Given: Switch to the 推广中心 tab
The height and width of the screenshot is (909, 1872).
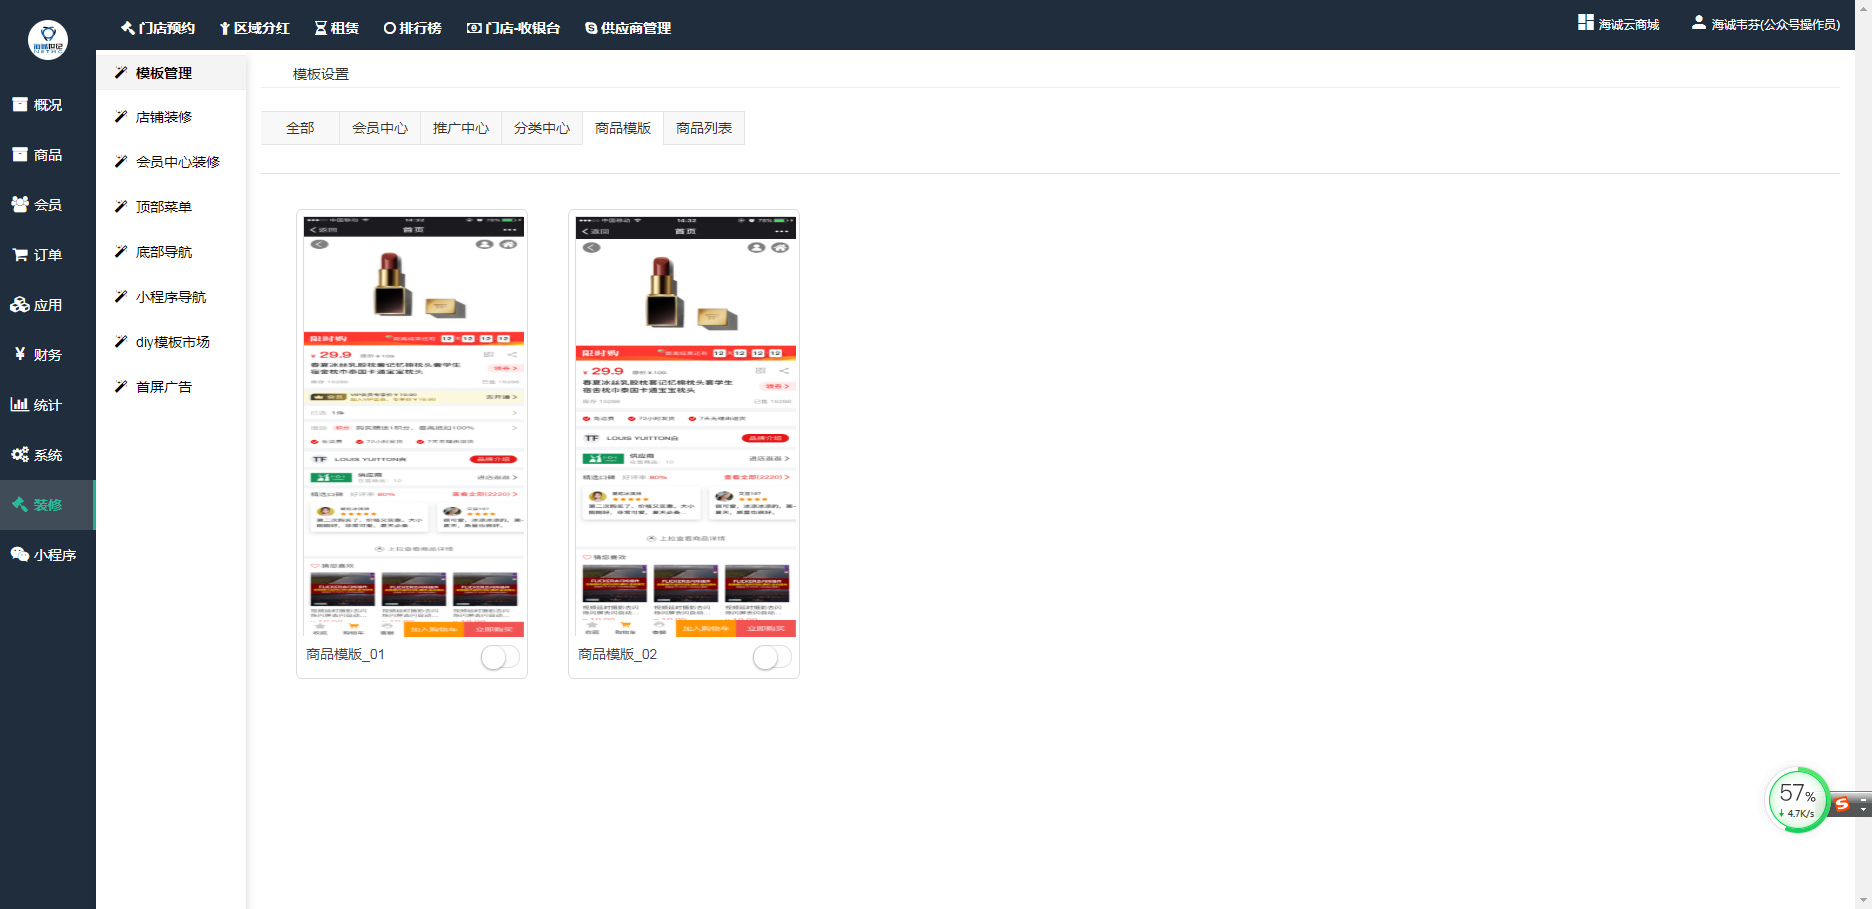Looking at the screenshot, I should coord(461,128).
